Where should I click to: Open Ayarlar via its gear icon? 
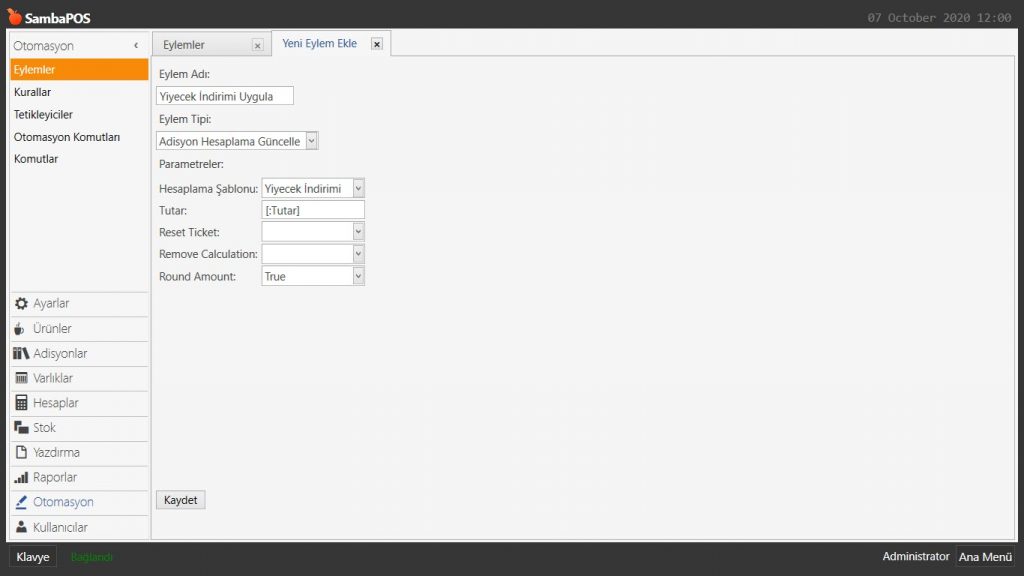tap(21, 304)
